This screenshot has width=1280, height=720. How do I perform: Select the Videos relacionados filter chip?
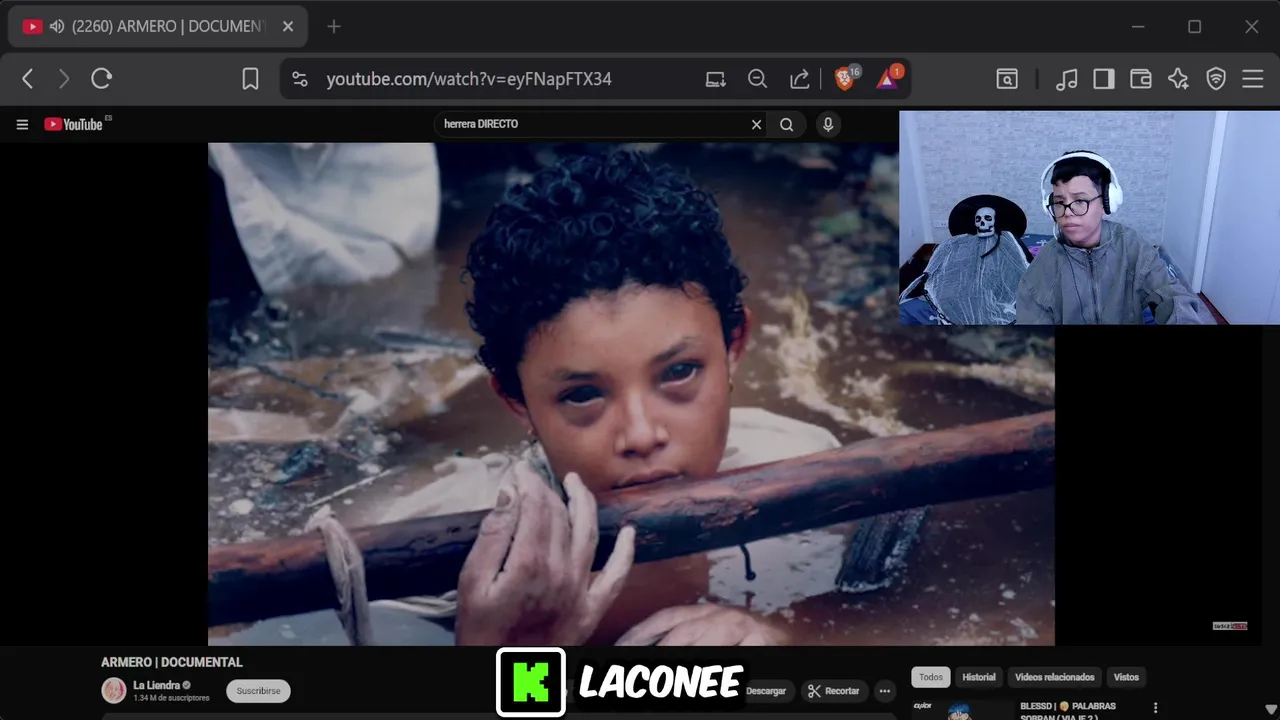click(x=1055, y=677)
